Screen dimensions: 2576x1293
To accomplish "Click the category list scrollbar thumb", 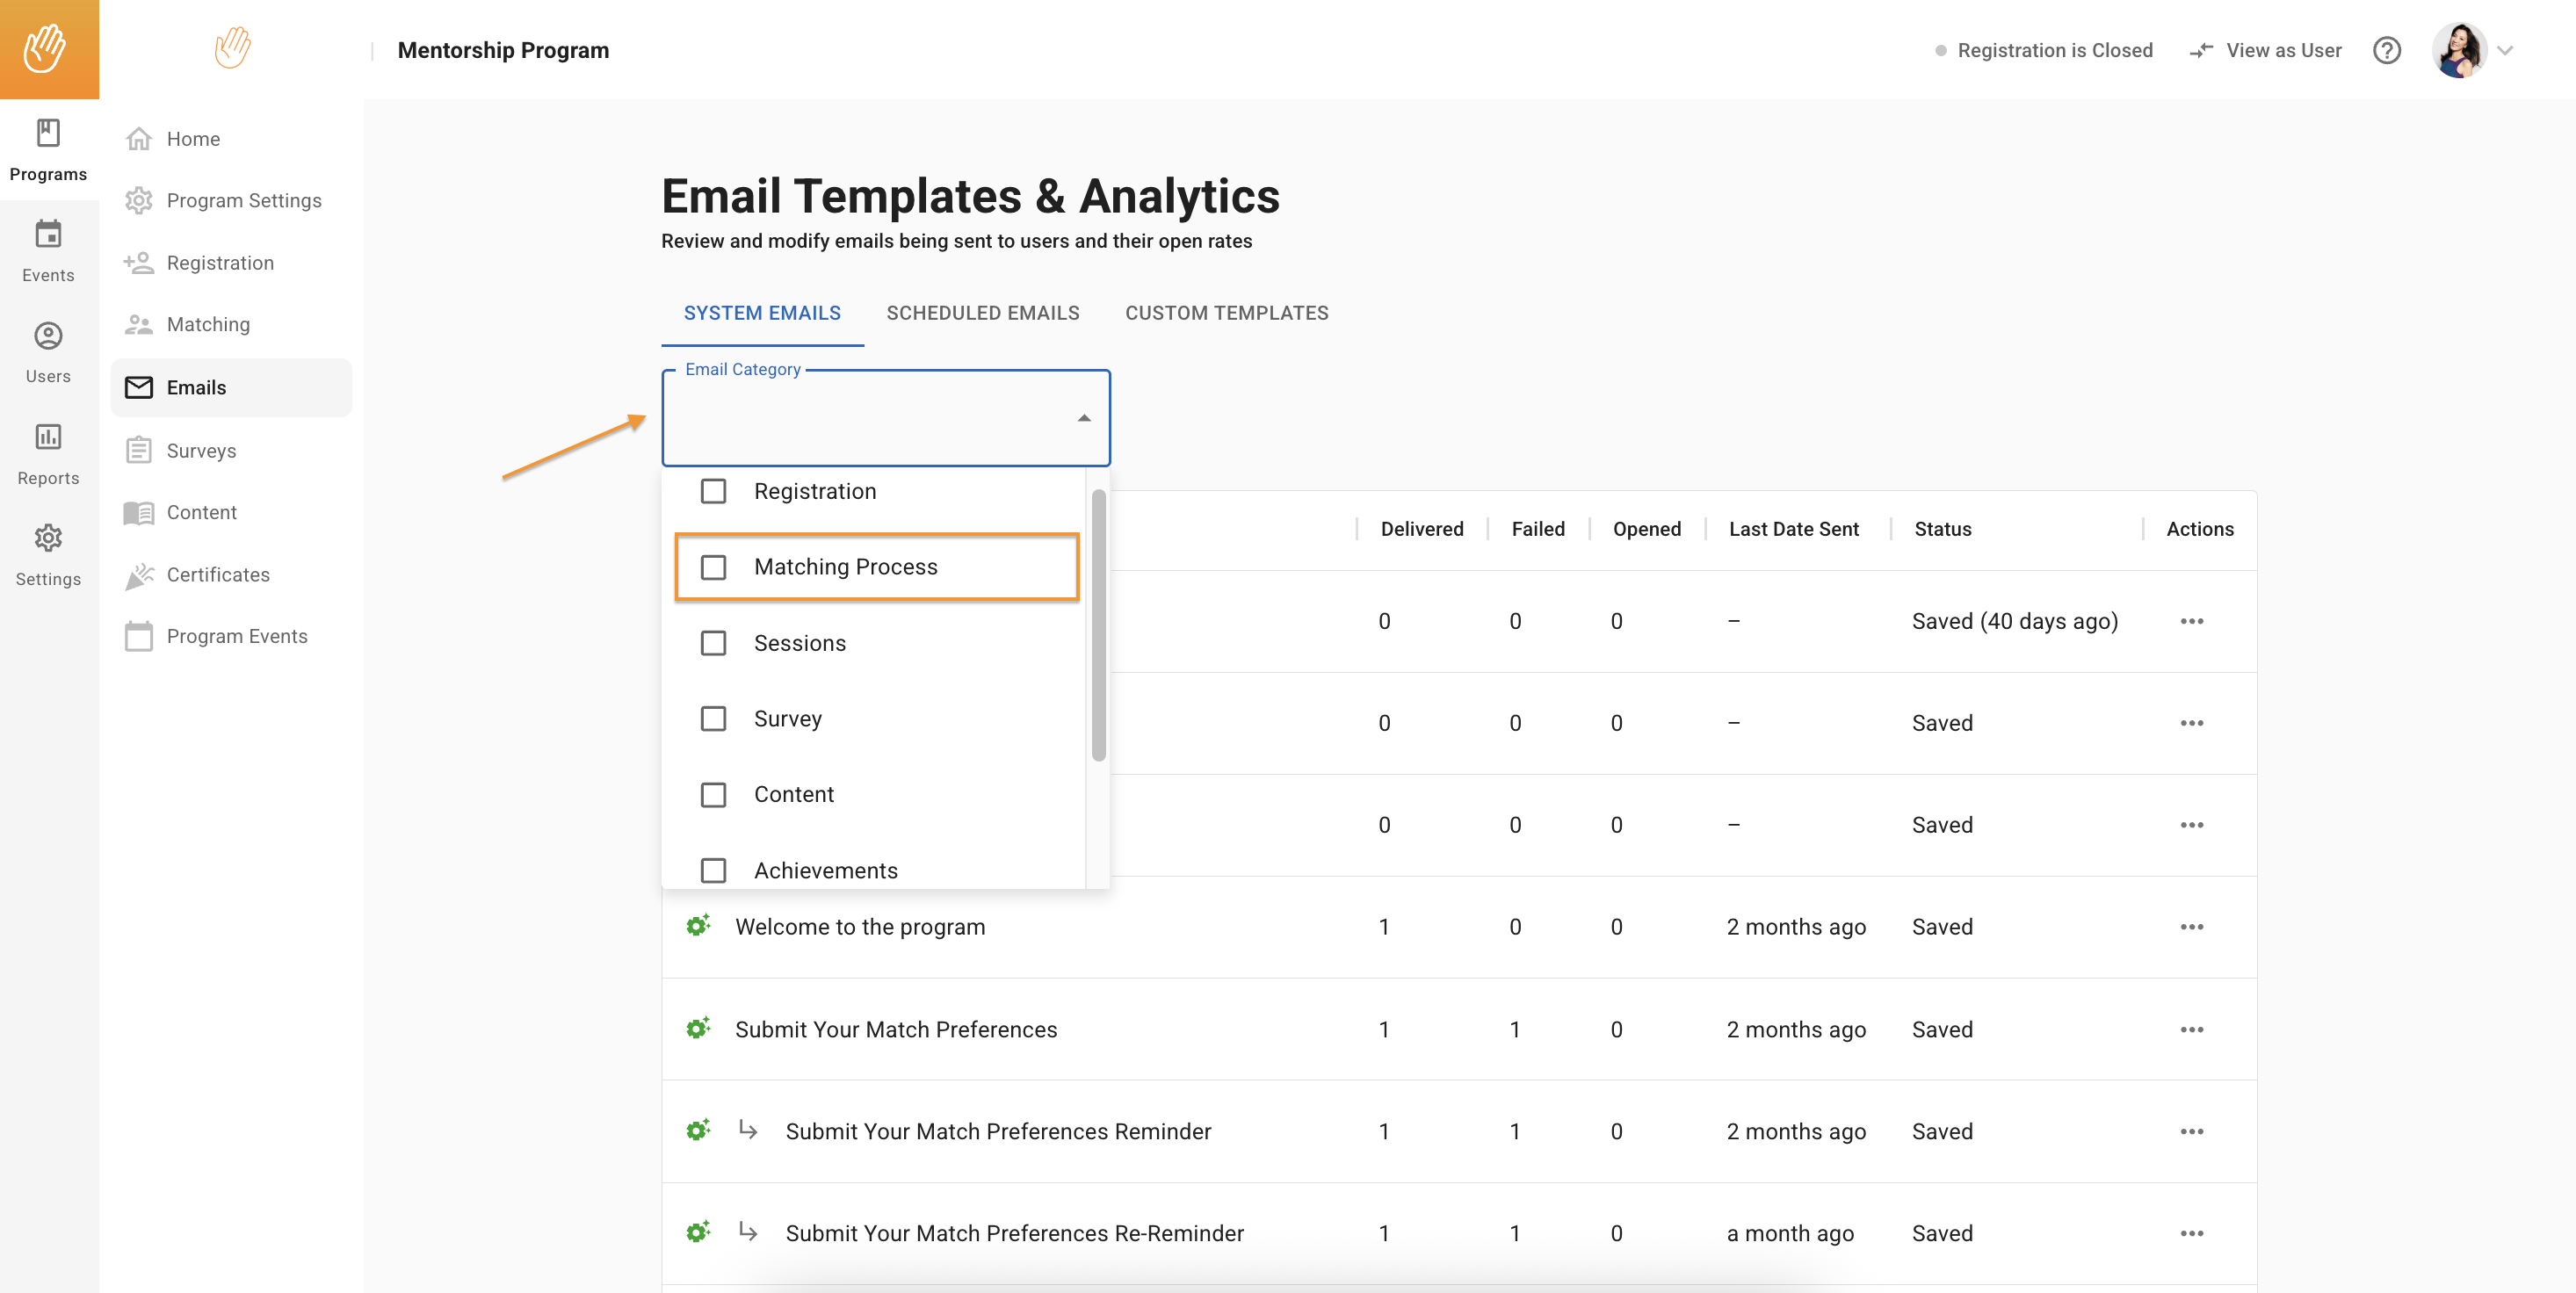I will (1098, 625).
